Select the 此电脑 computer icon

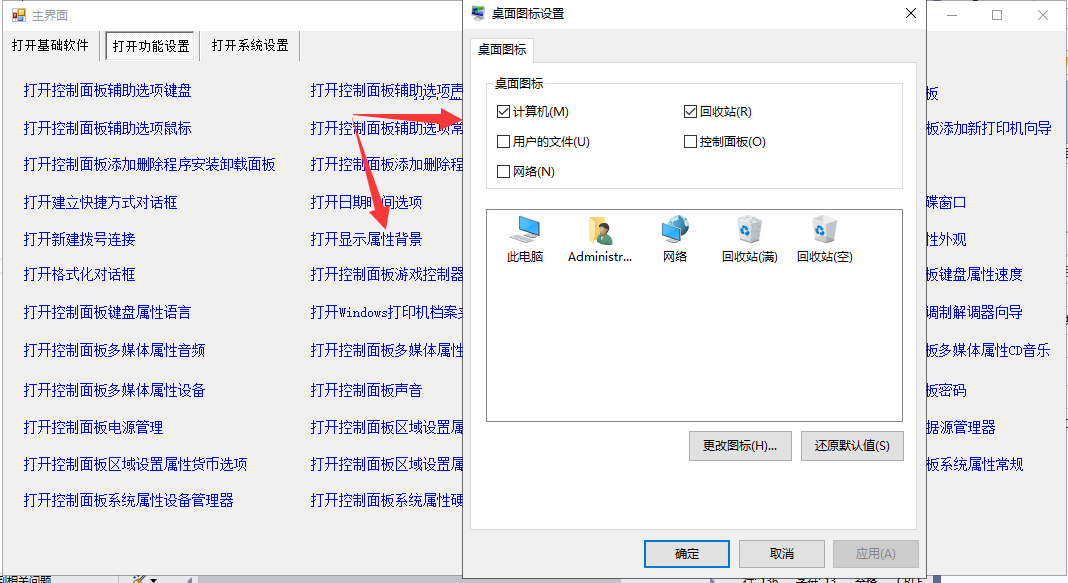pos(524,230)
